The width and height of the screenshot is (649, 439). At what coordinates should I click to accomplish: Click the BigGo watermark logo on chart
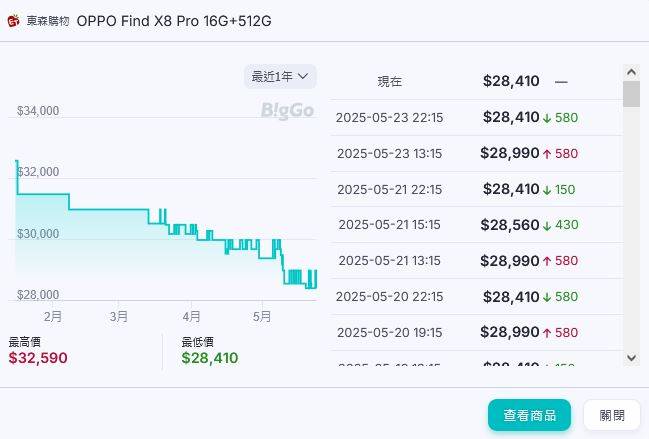coord(287,111)
